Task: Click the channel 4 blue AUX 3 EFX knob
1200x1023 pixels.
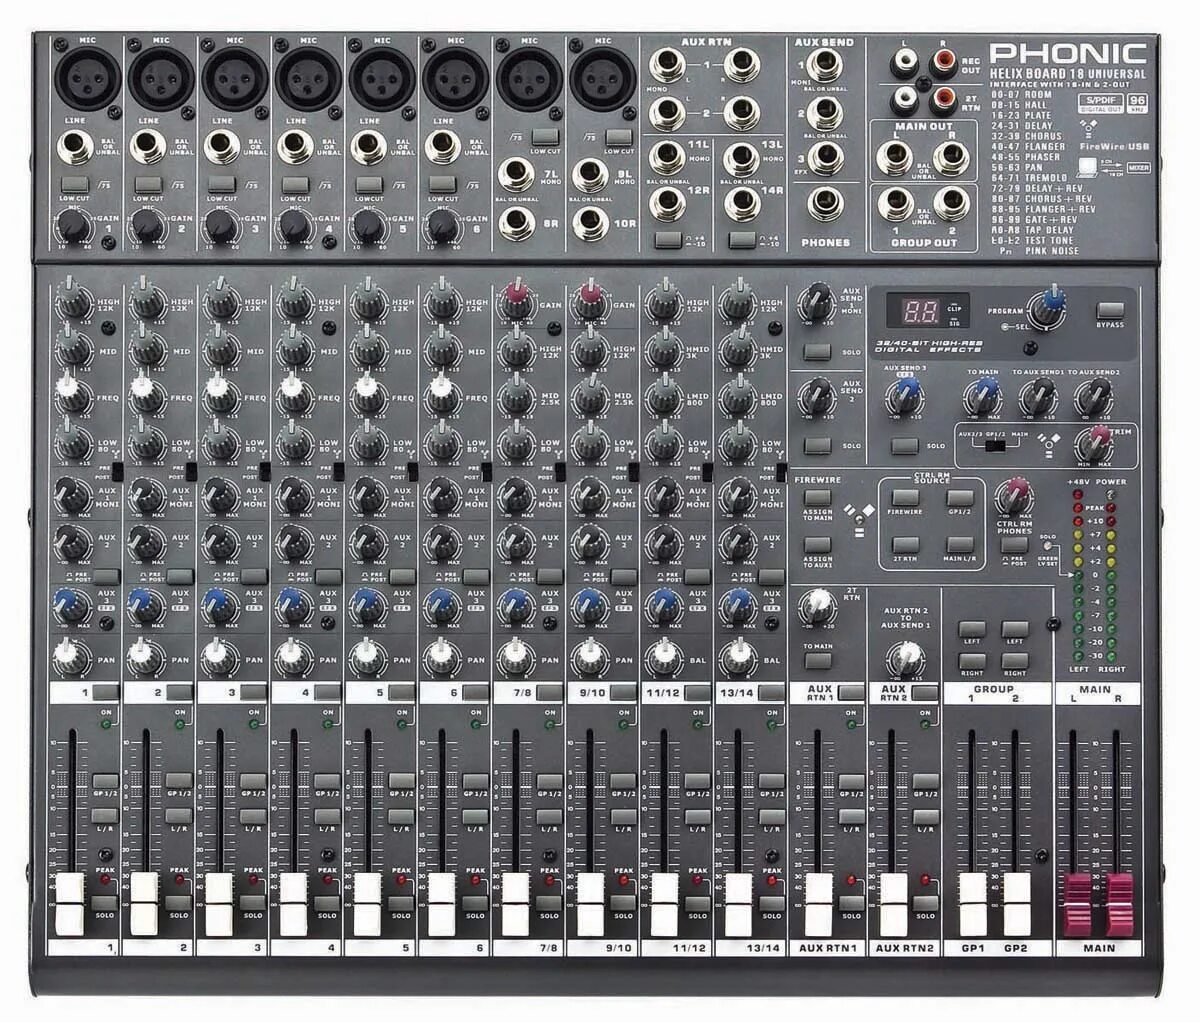Action: 290,603
